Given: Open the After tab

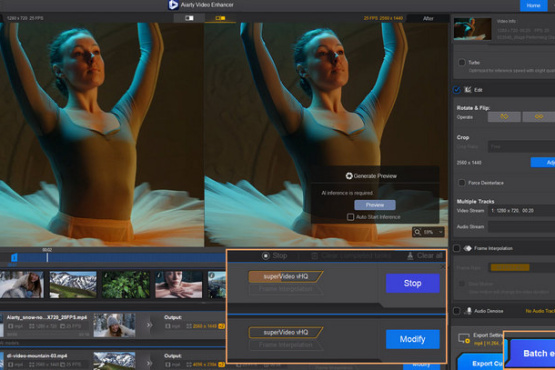Looking at the screenshot, I should point(428,18).
